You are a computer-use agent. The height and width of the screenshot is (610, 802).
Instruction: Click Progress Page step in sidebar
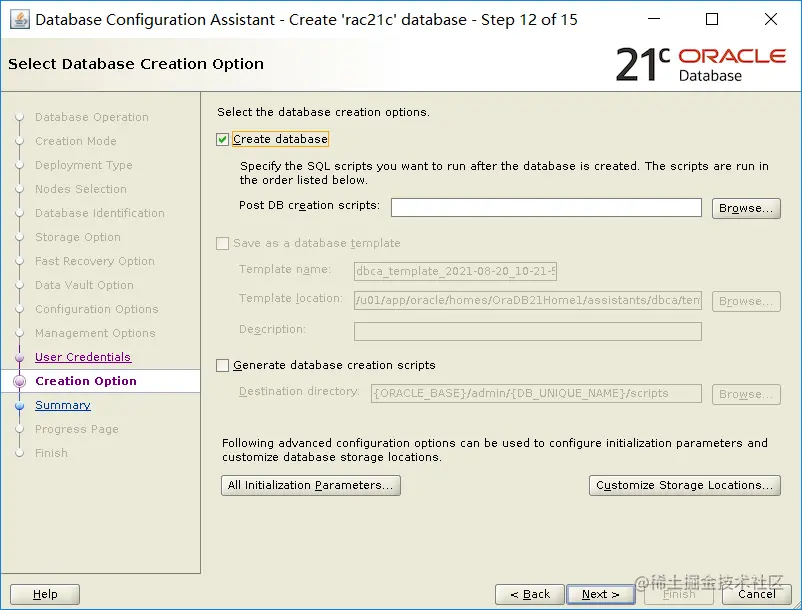pyautogui.click(x=77, y=429)
